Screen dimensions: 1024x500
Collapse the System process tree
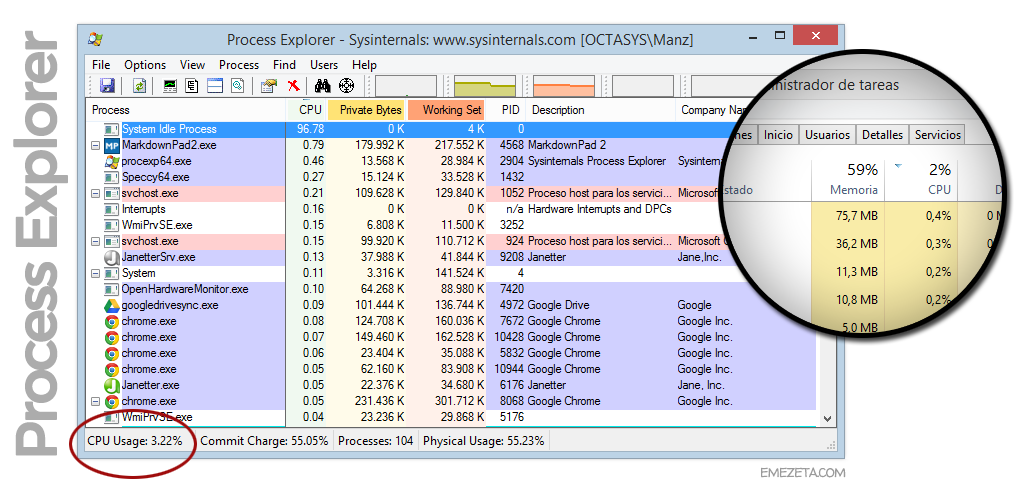(96, 273)
